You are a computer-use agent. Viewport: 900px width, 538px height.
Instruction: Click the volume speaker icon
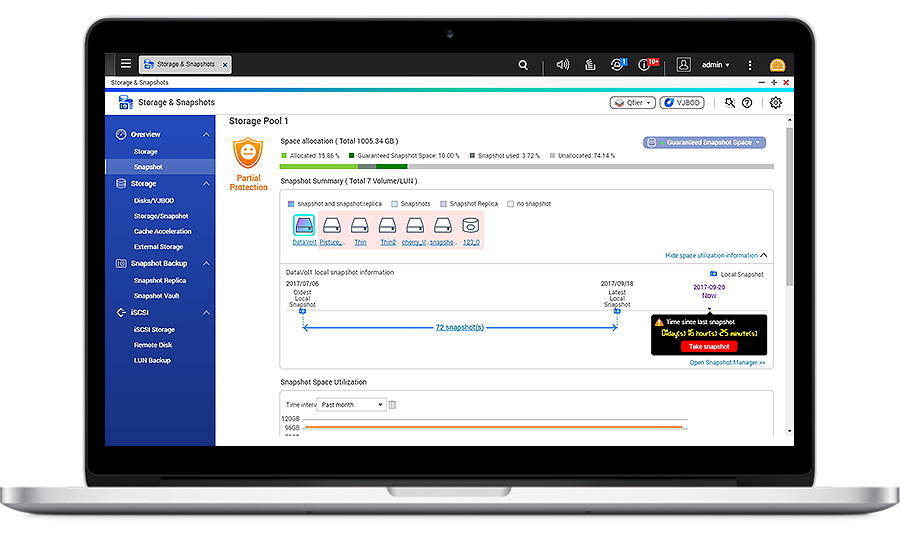[x=563, y=65]
